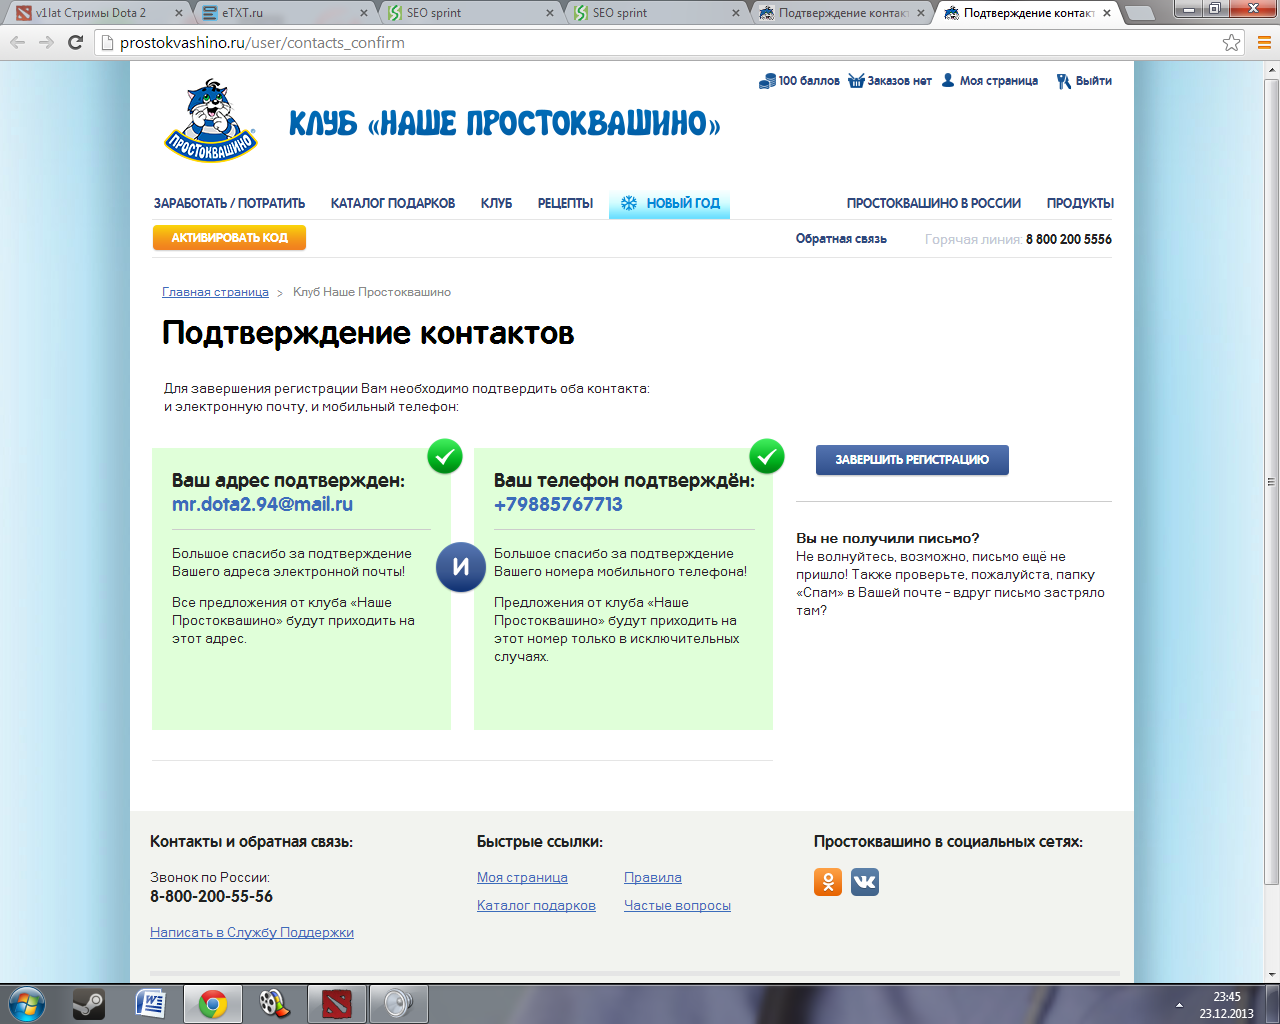Open cart 'Заказов нет'
Image resolution: width=1280 pixels, height=1024 pixels.
click(890, 81)
